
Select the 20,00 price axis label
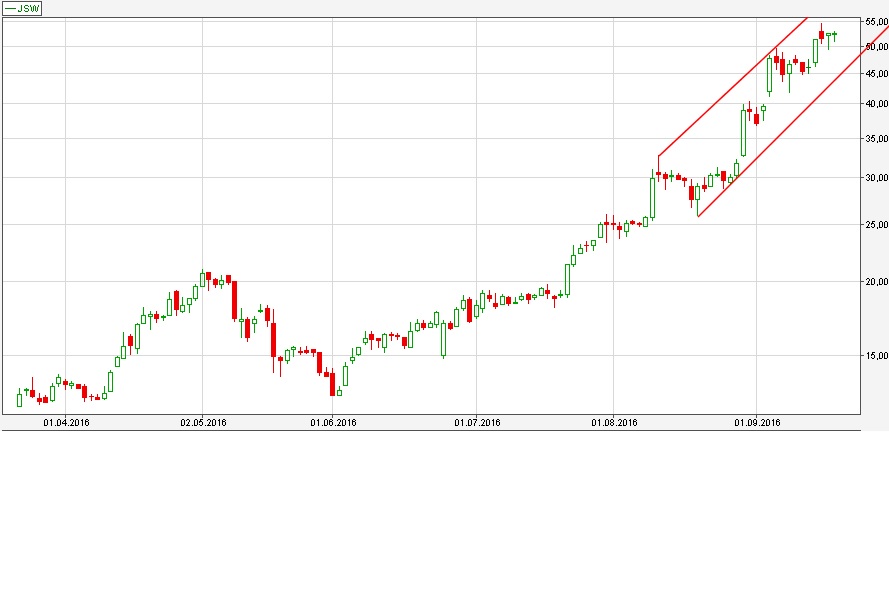(876, 282)
